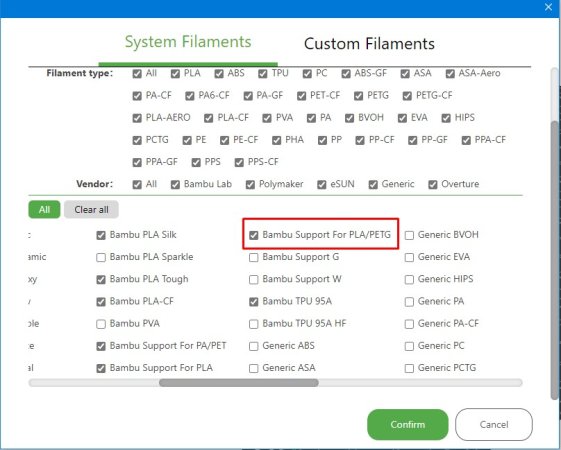Uncheck the PPA-GF filament type
The image size is (561, 450).
click(x=137, y=162)
